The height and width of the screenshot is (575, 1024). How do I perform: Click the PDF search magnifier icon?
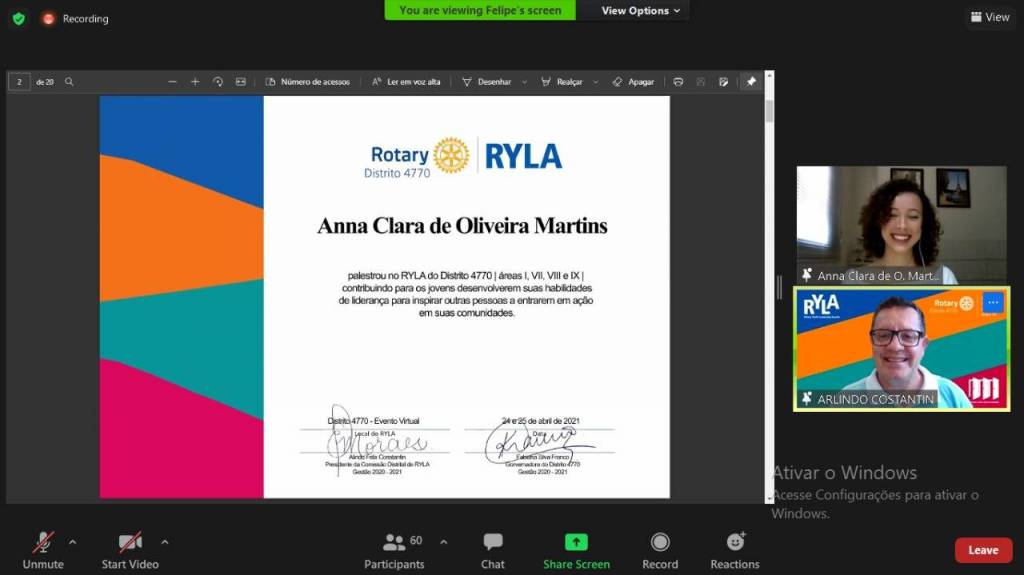pos(69,82)
